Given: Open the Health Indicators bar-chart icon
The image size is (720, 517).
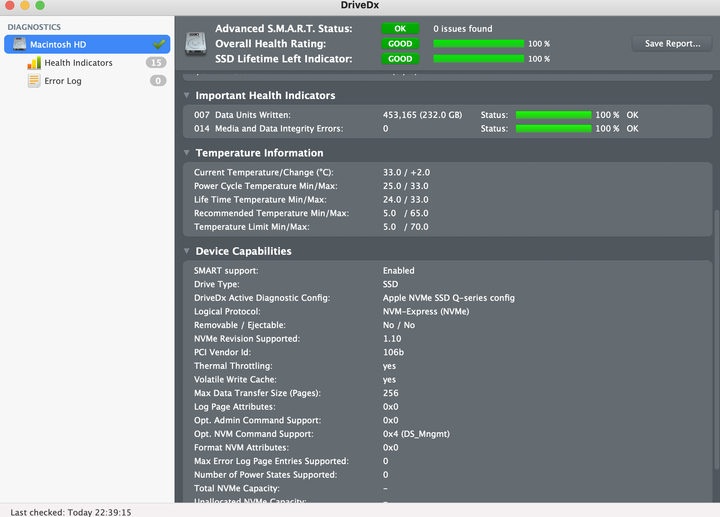Looking at the screenshot, I should click(34, 63).
